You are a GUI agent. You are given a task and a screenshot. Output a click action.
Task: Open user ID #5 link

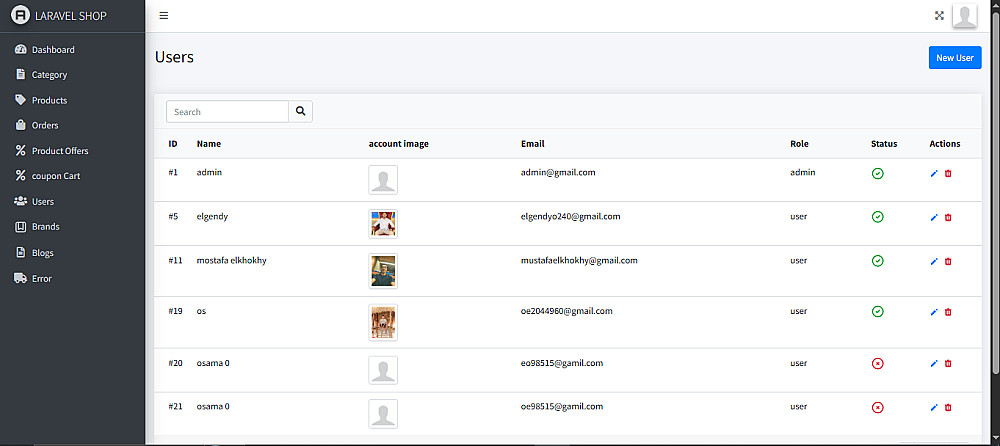(173, 216)
